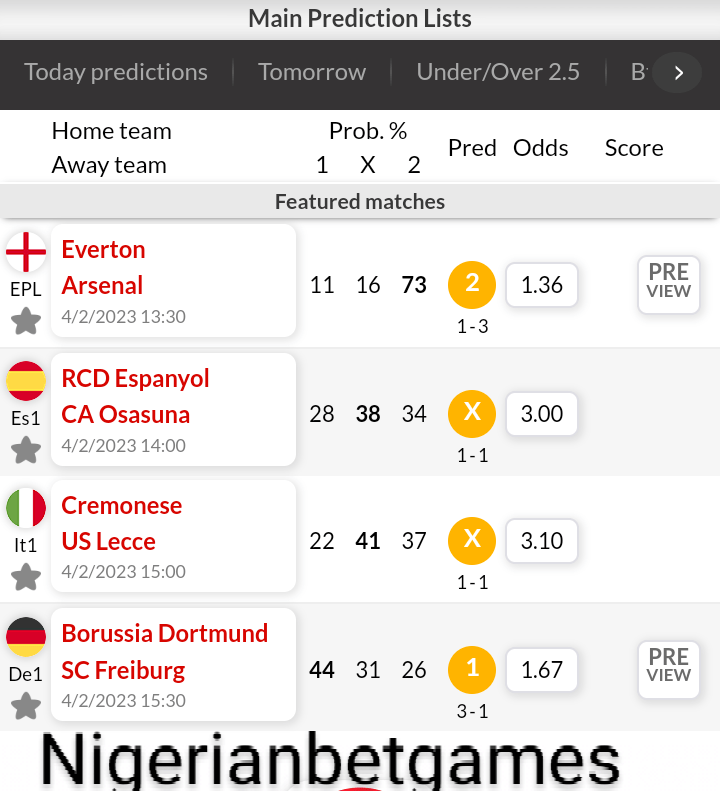Click the 1.36 odds box
This screenshot has width=720, height=791.
tap(542, 285)
